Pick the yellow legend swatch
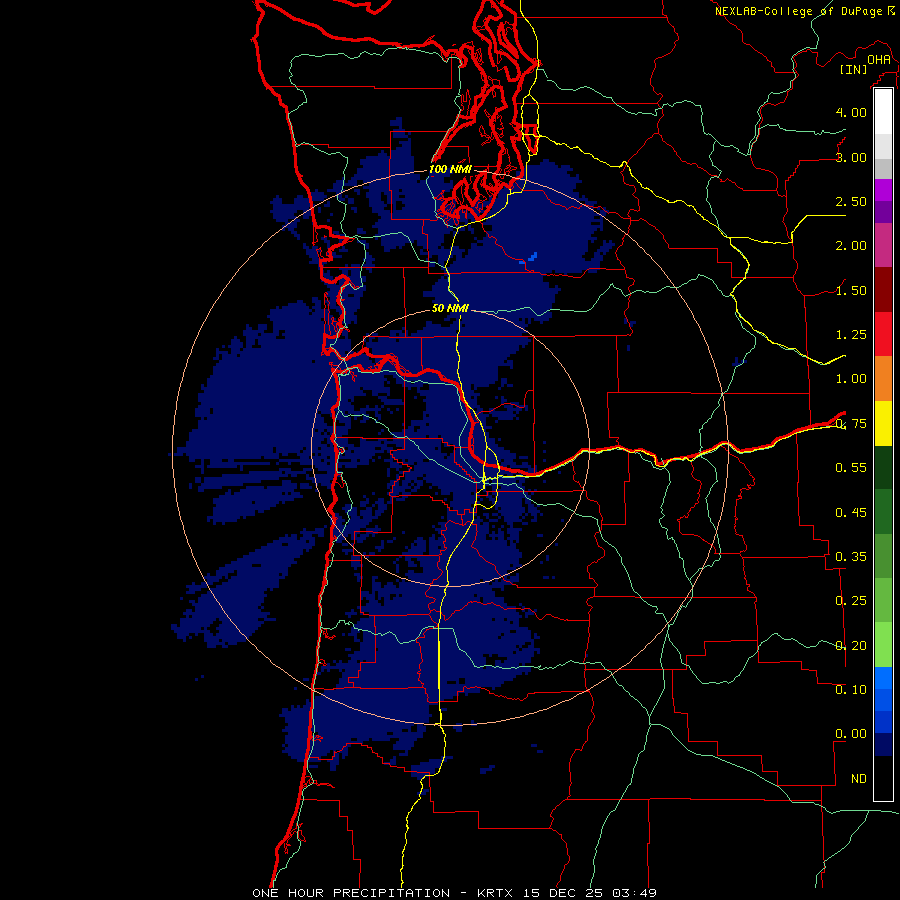The width and height of the screenshot is (900, 900). 883,423
